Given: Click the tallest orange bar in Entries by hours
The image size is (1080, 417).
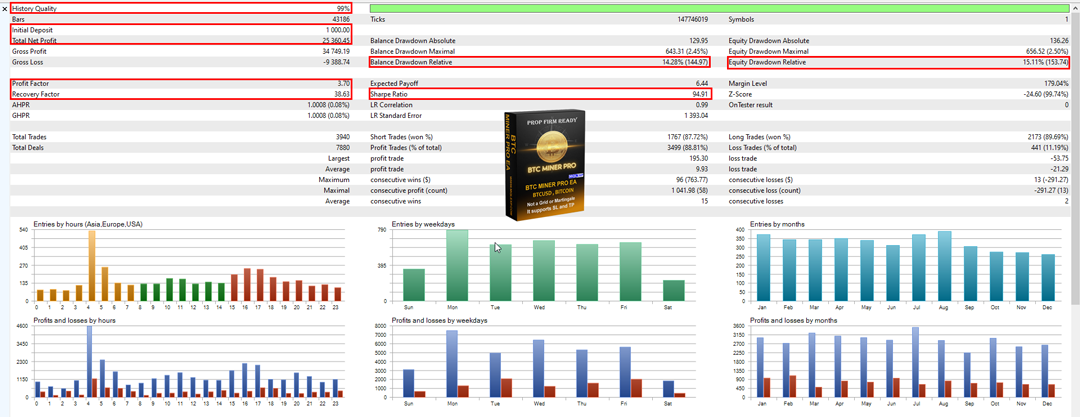Looking at the screenshot, I should (x=92, y=265).
